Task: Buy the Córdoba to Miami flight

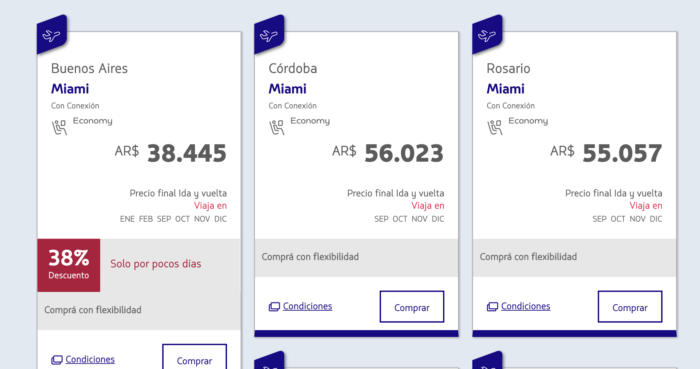Action: [x=412, y=307]
